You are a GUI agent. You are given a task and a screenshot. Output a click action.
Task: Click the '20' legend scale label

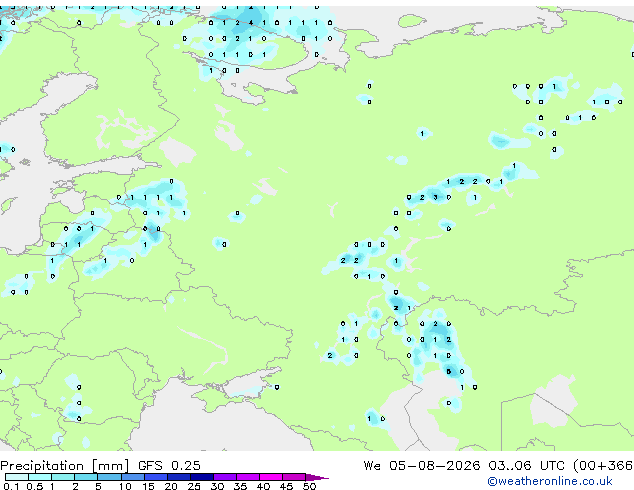tap(171, 486)
